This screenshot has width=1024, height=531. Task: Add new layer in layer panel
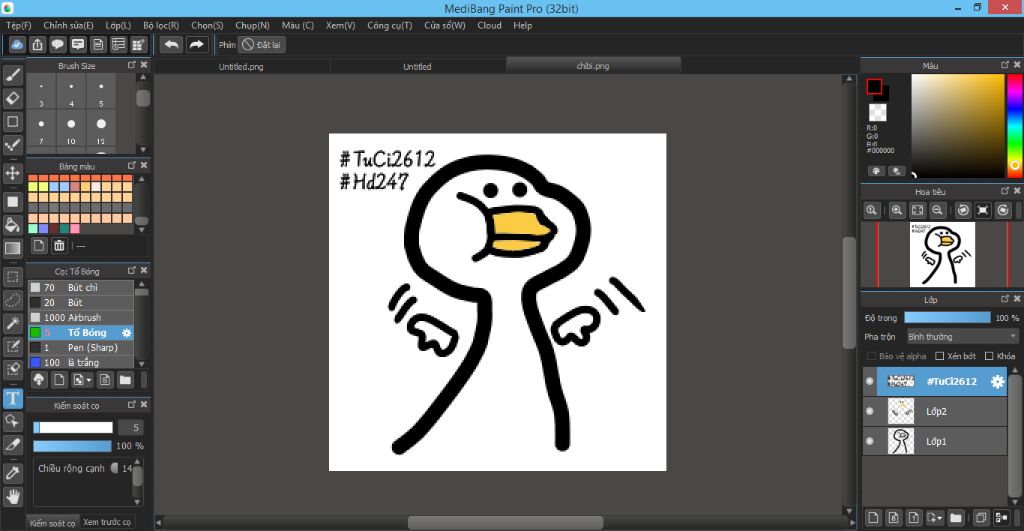pyautogui.click(x=873, y=517)
